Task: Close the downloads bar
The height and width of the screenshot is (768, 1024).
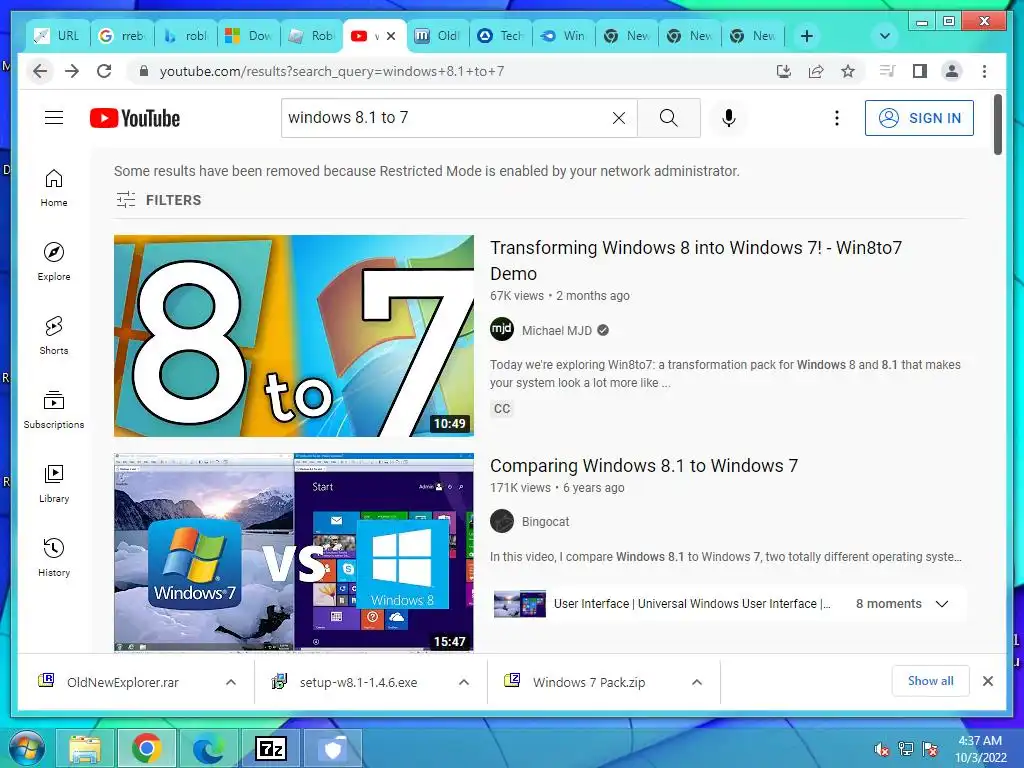Action: tap(987, 681)
